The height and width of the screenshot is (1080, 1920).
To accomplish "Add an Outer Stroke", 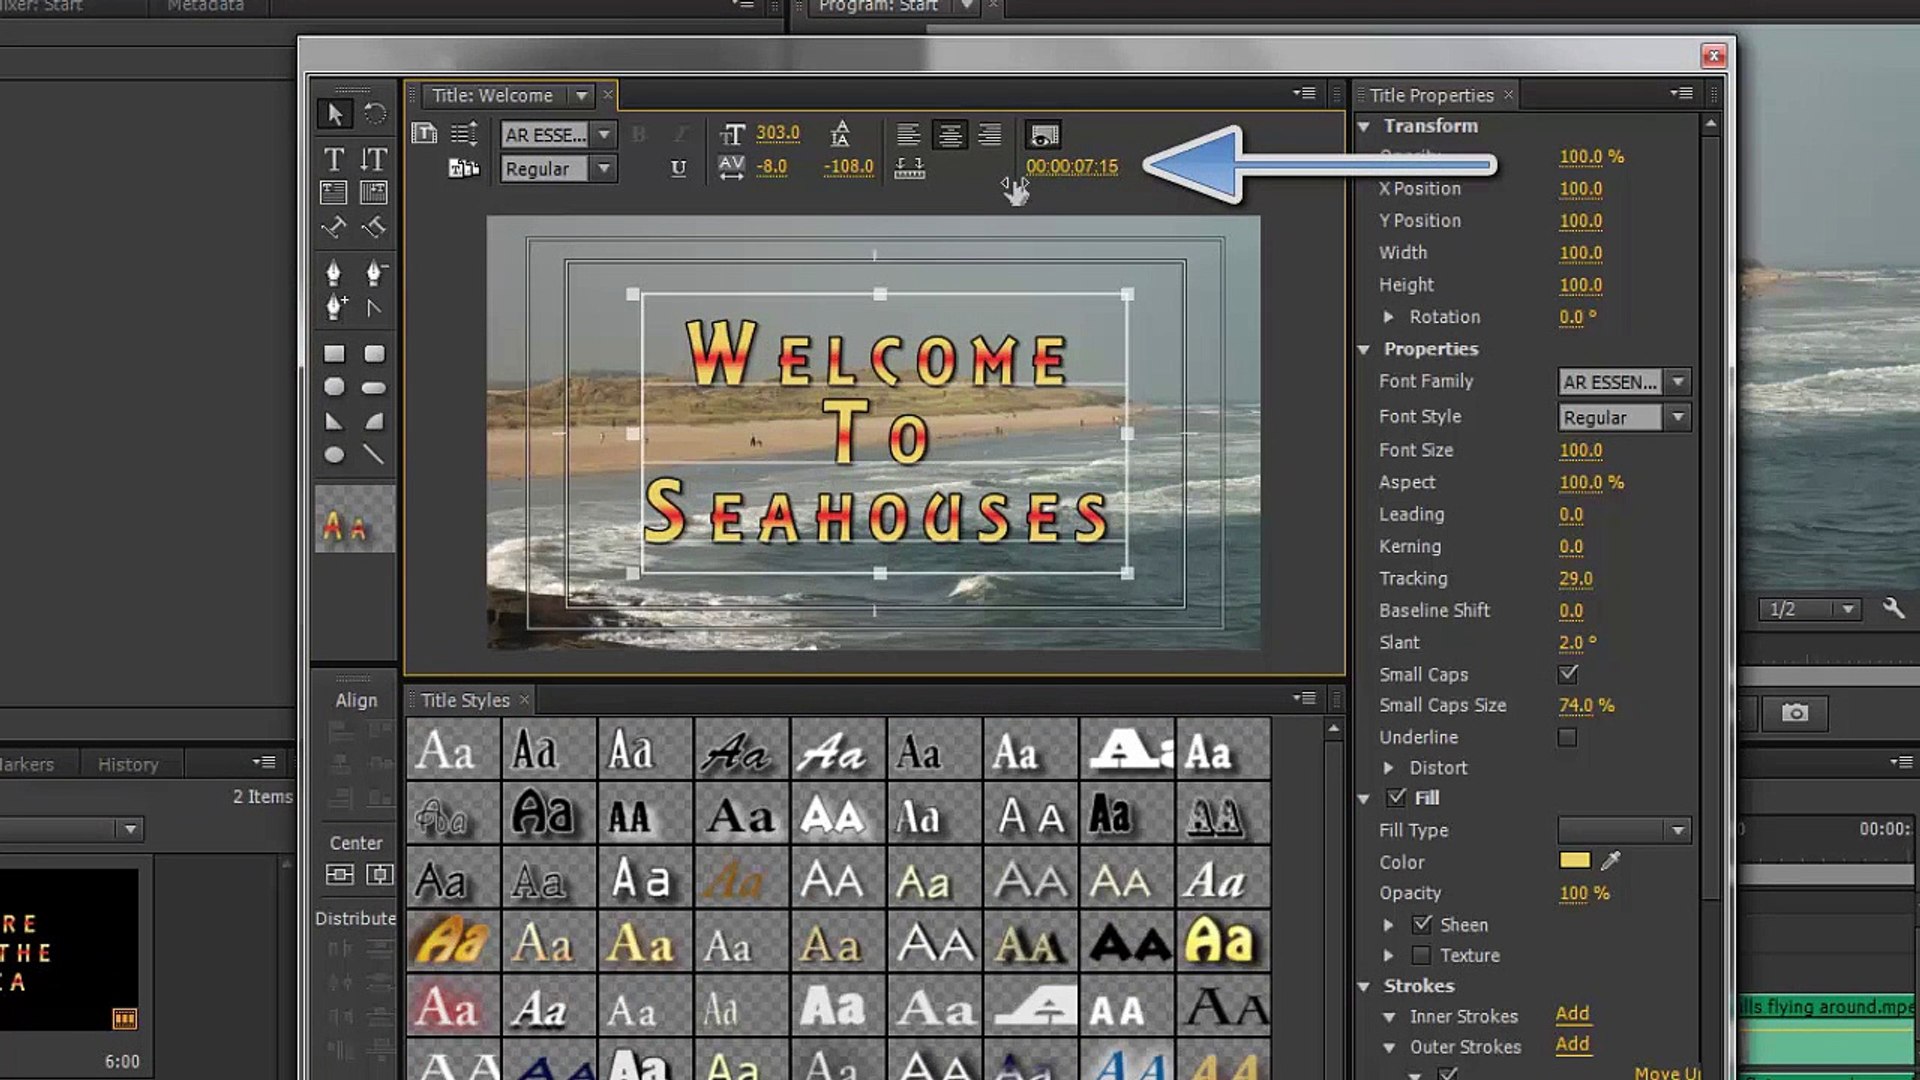I will (x=1572, y=1045).
